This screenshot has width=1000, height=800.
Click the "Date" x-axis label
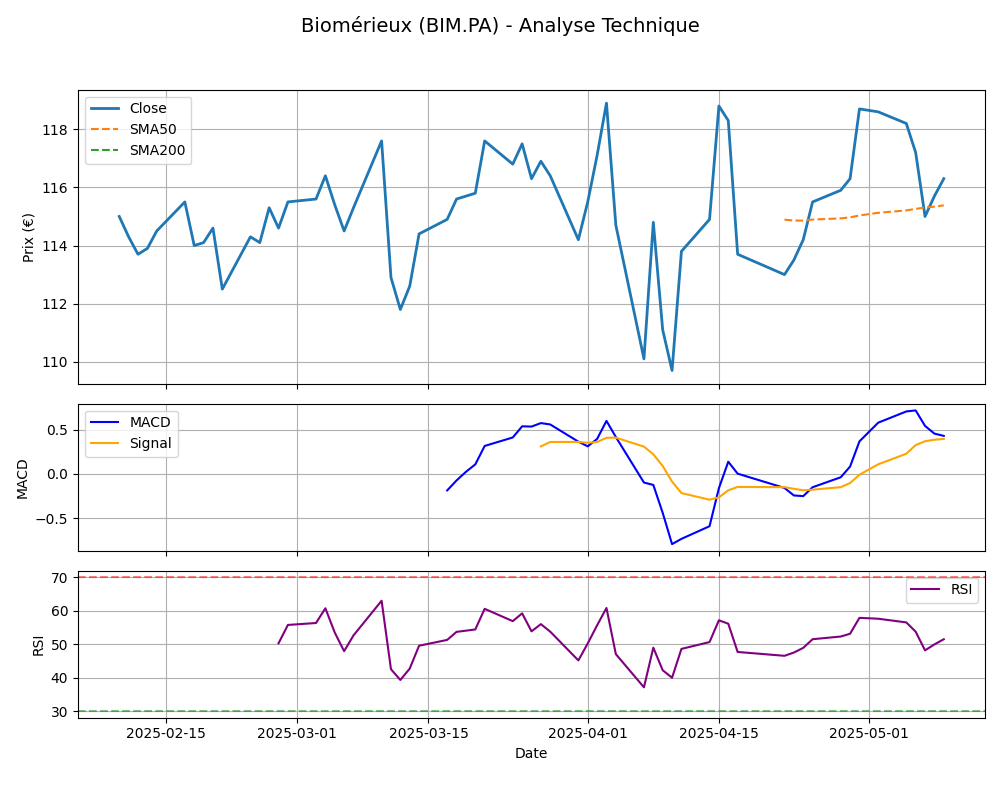click(531, 753)
